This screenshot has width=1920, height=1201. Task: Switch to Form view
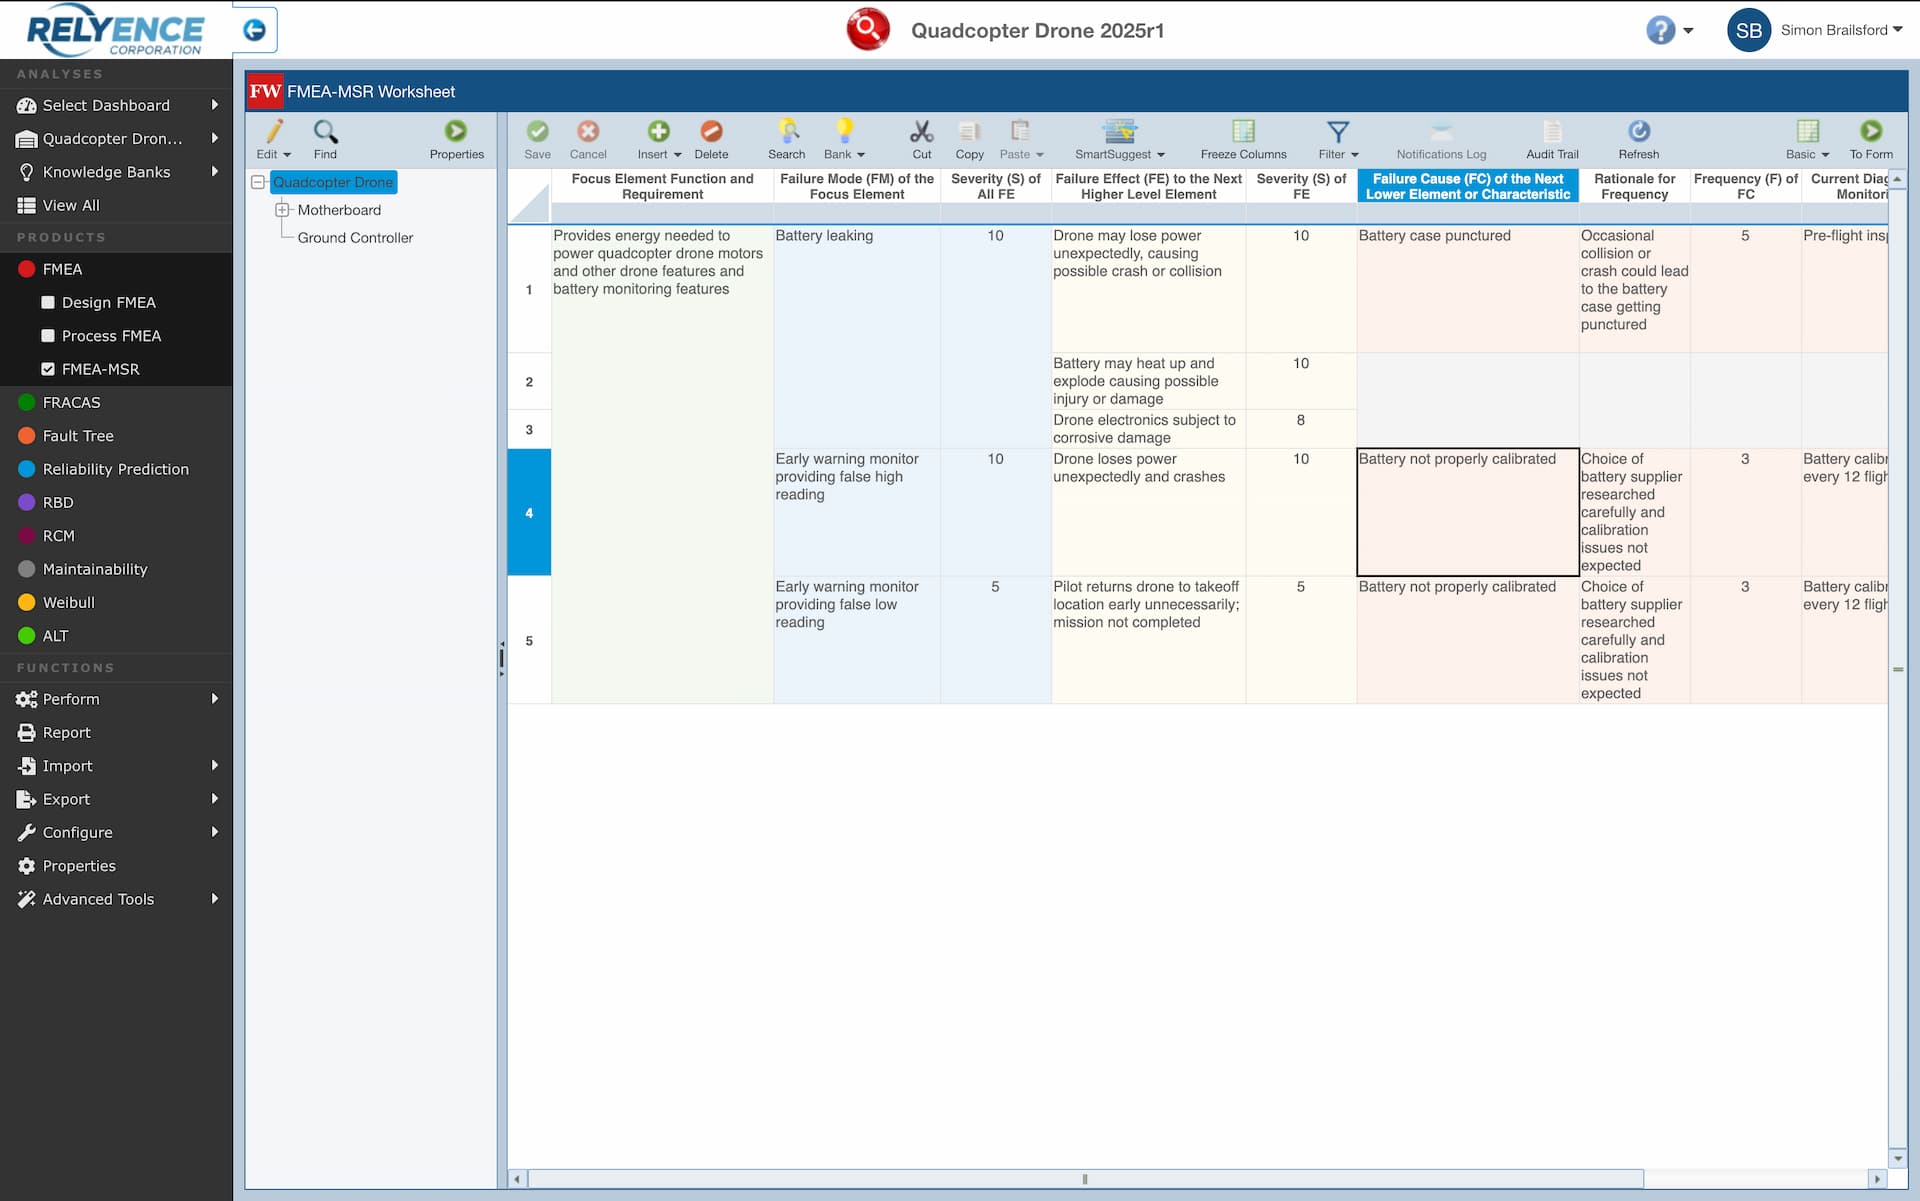coord(1870,138)
